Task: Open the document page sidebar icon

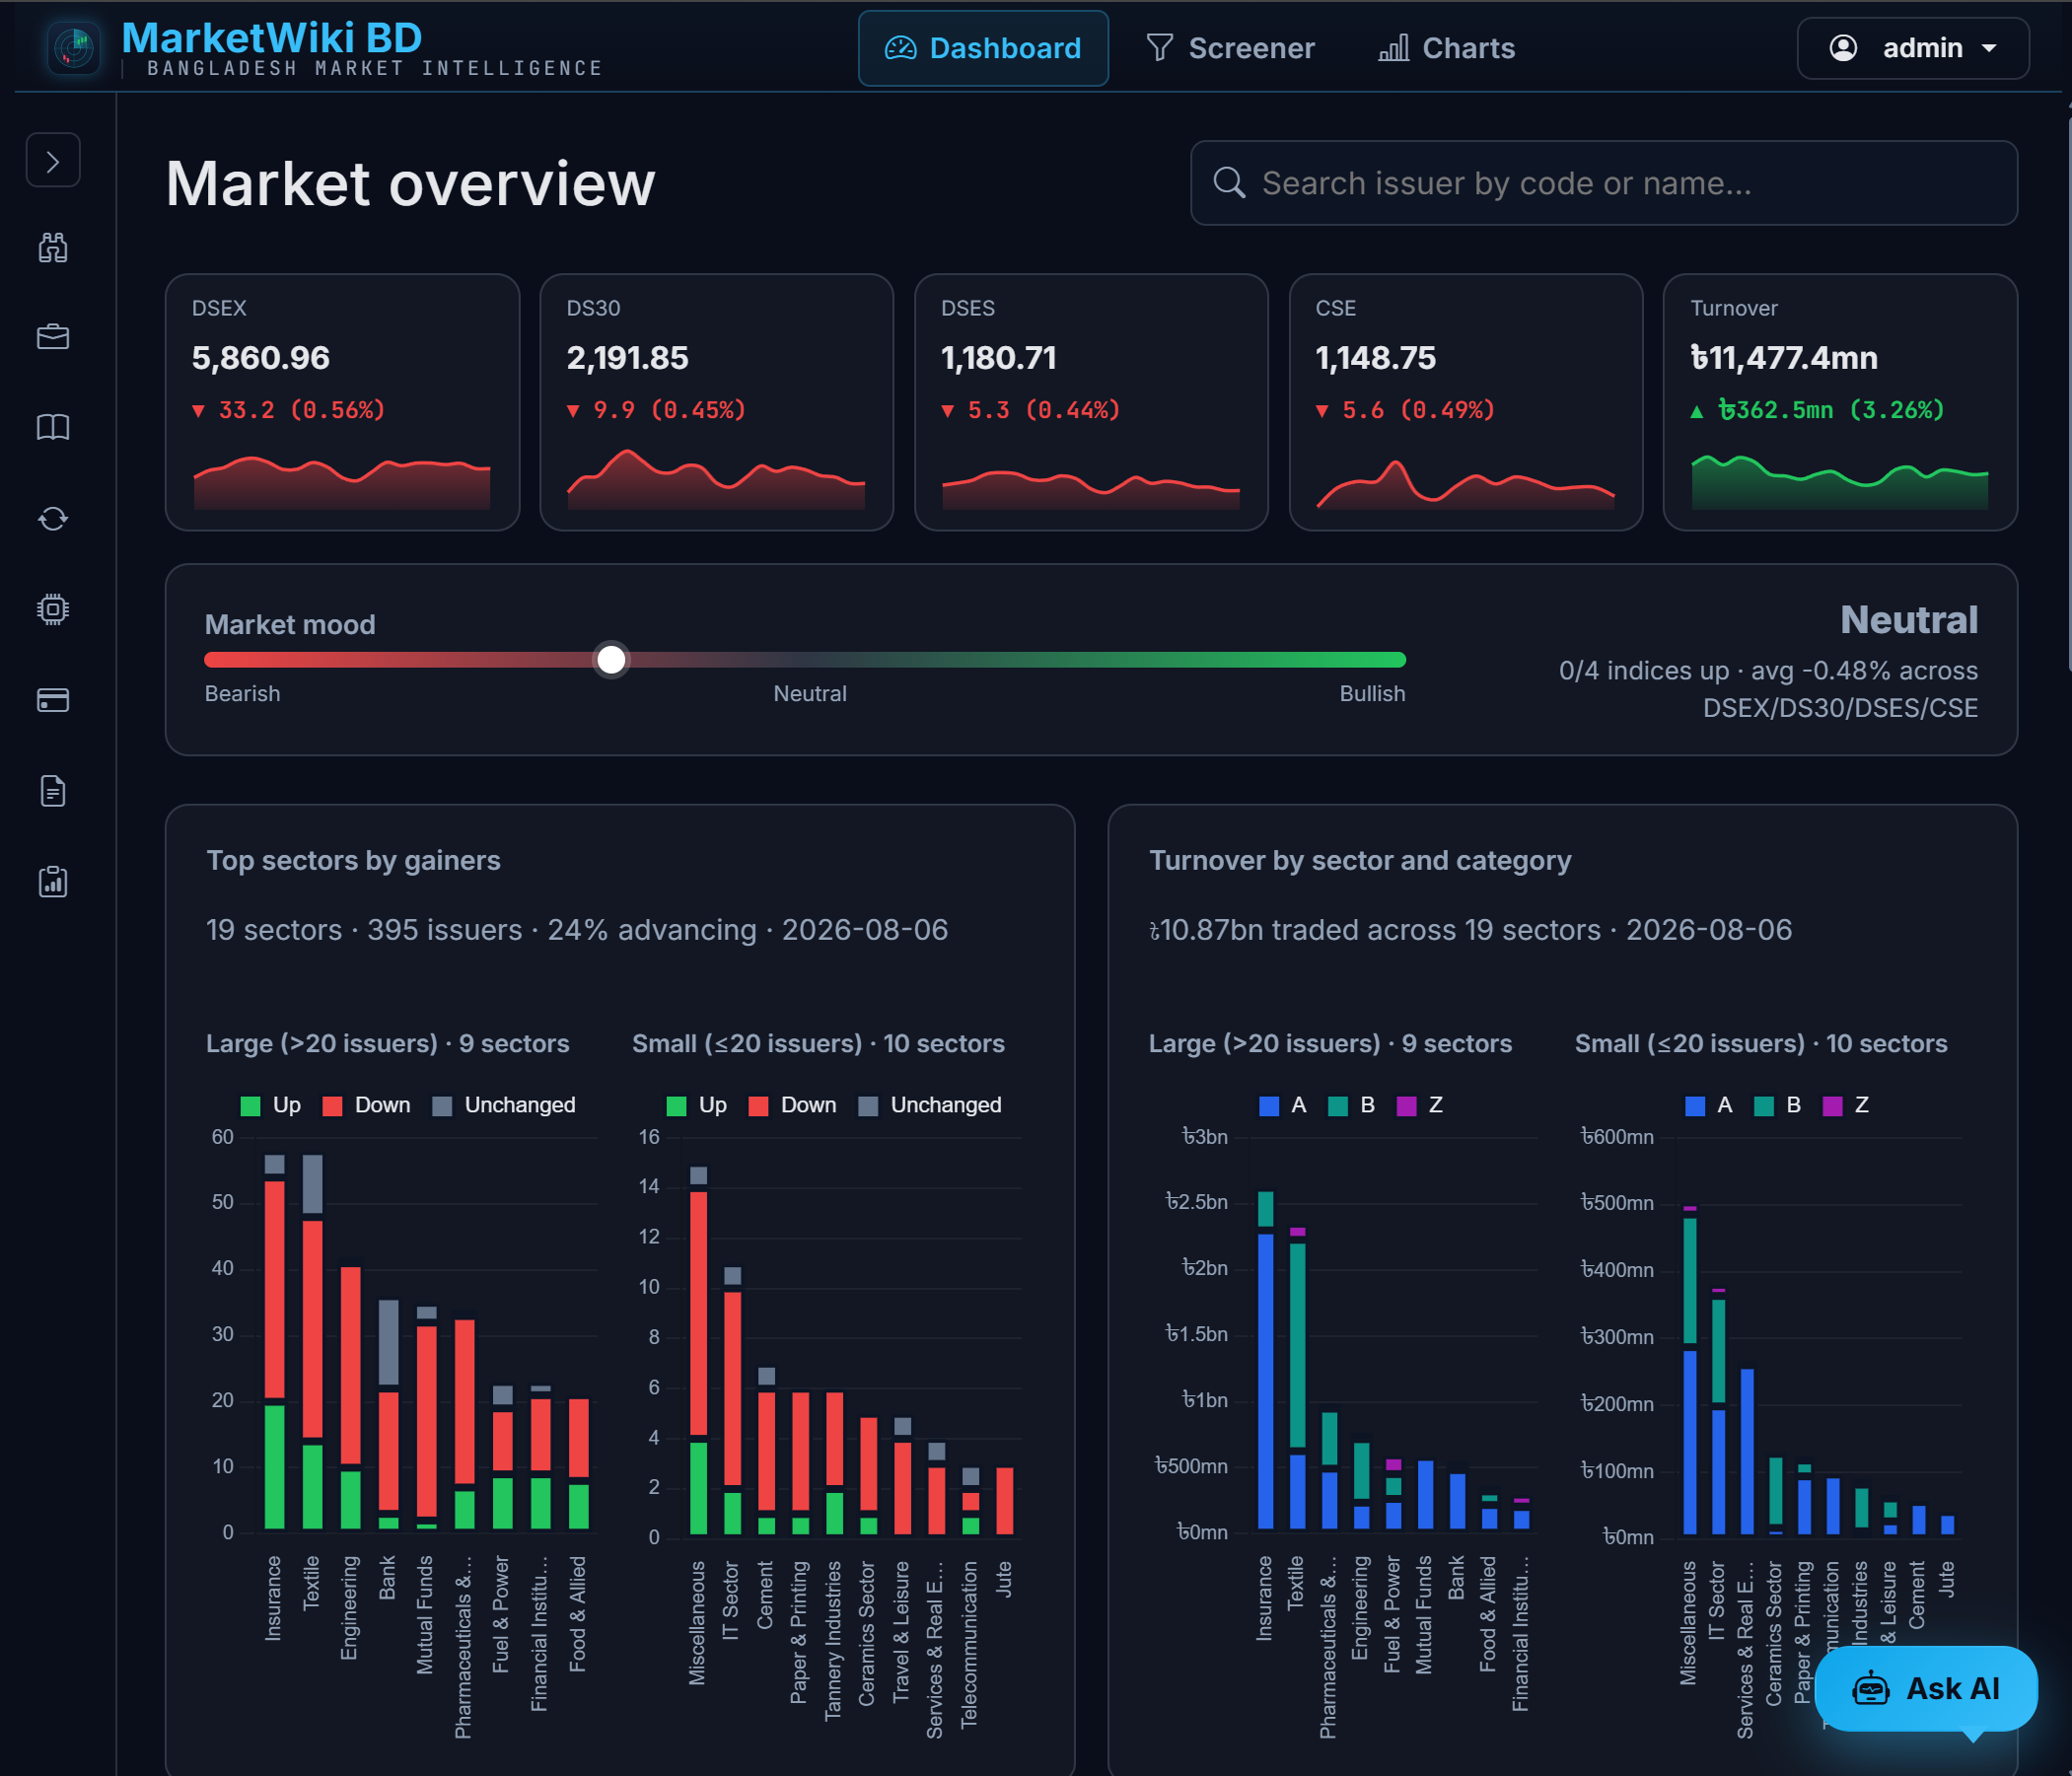Action: [x=53, y=791]
